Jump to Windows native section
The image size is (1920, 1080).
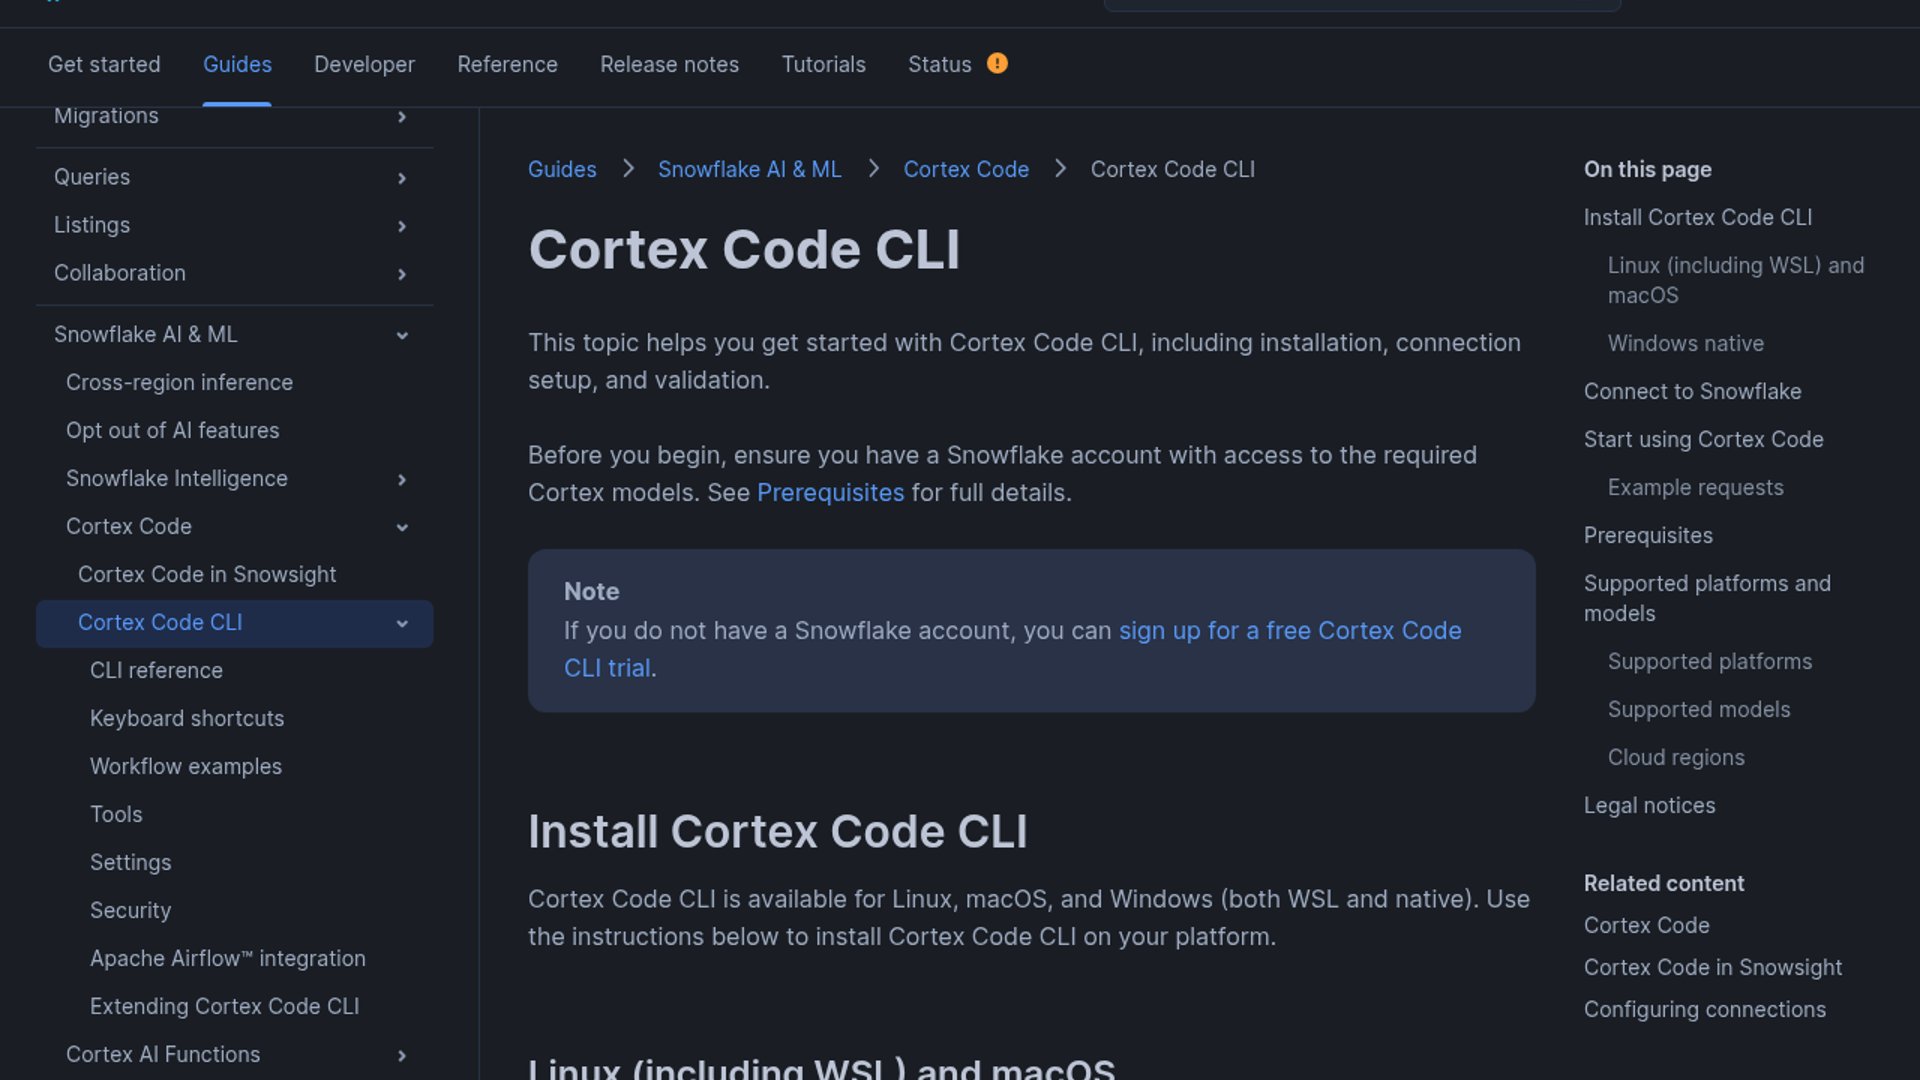(x=1685, y=343)
